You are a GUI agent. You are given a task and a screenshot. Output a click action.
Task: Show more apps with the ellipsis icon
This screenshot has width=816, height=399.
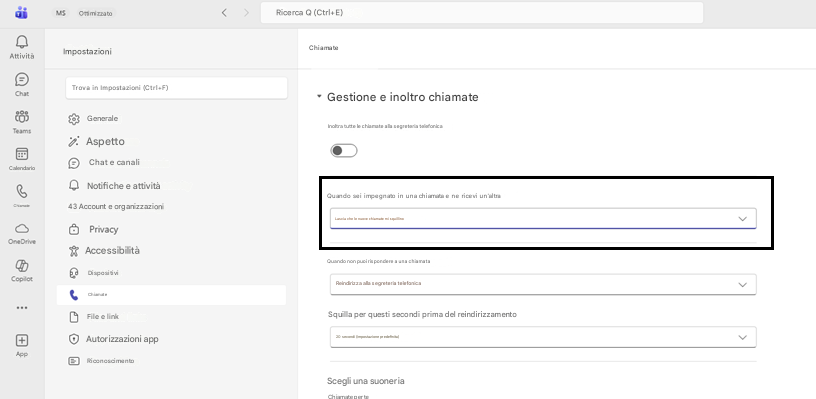coord(22,308)
